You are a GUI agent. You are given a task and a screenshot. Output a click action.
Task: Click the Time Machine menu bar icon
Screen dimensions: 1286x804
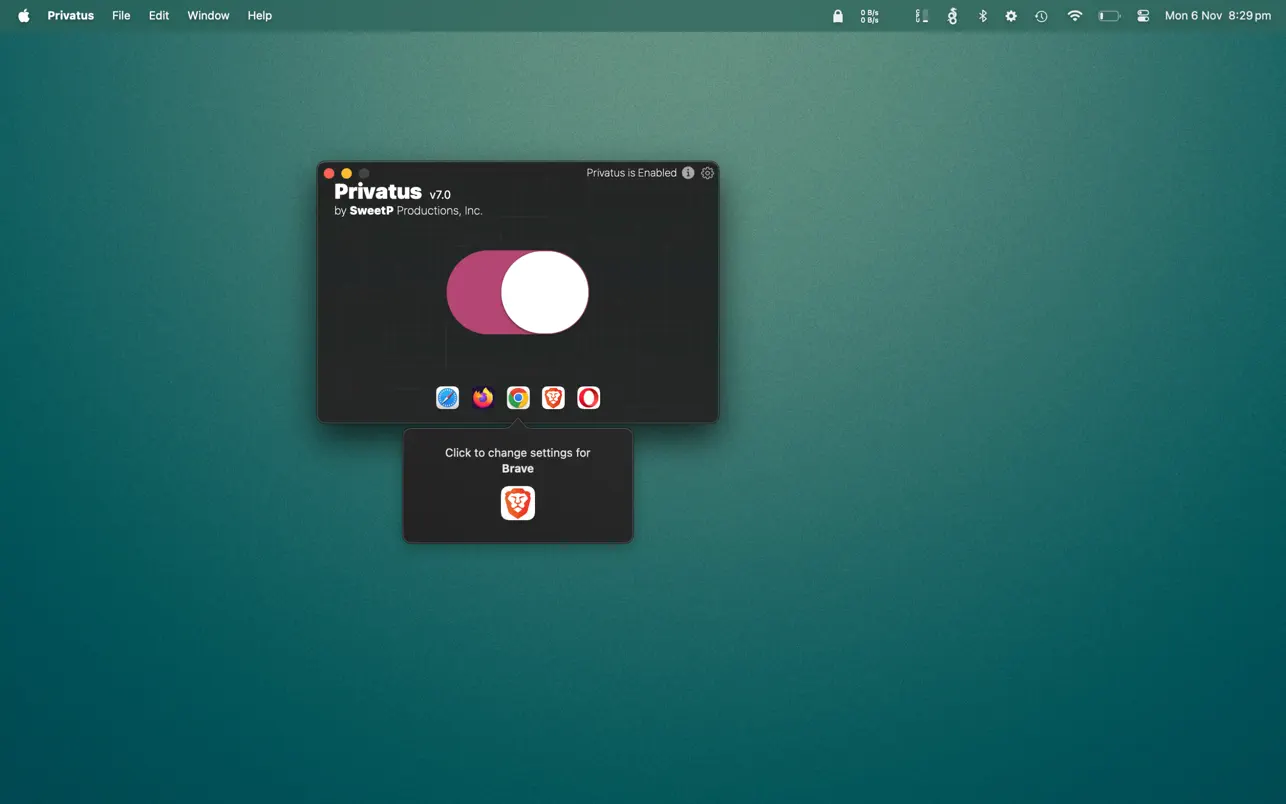pos(1041,16)
